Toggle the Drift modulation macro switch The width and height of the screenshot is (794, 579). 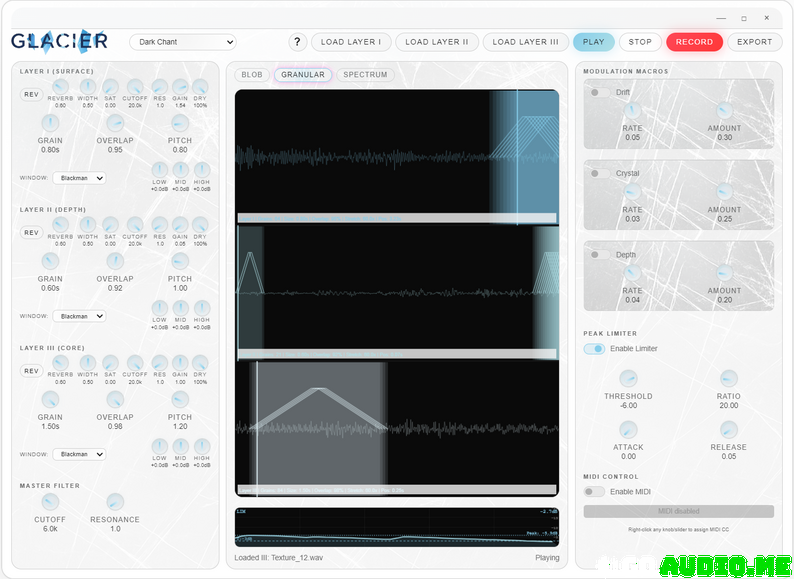pos(598,92)
